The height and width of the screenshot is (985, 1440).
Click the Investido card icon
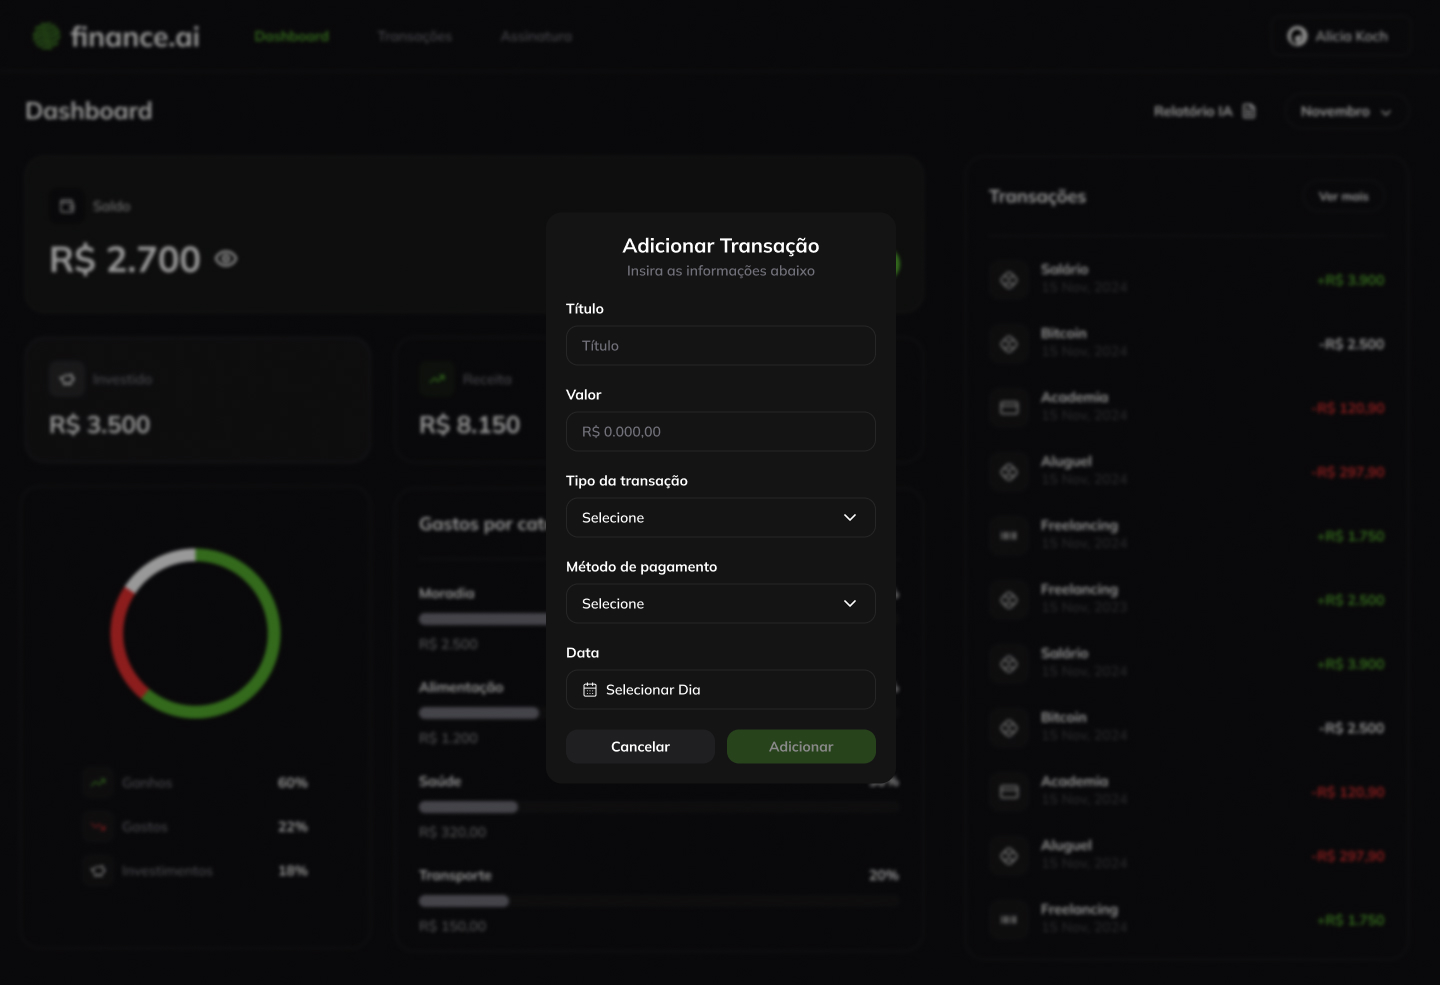[67, 379]
